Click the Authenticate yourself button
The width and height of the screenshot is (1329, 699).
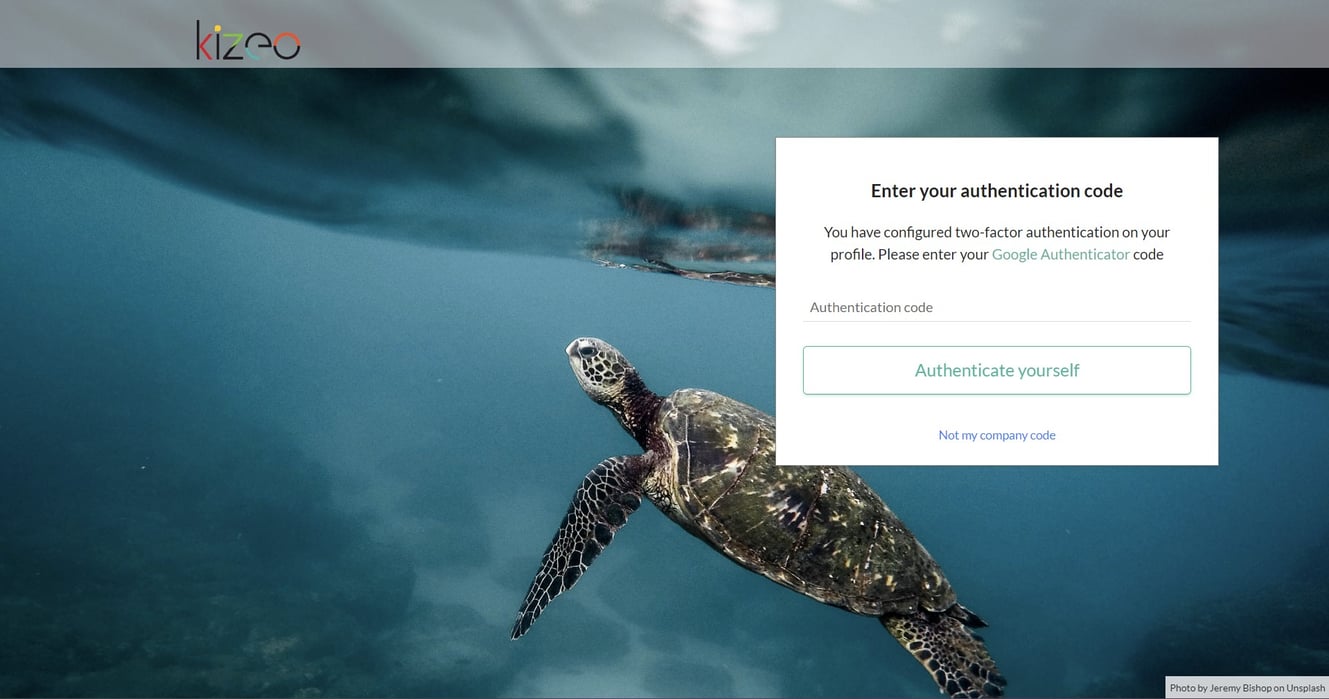tap(997, 370)
